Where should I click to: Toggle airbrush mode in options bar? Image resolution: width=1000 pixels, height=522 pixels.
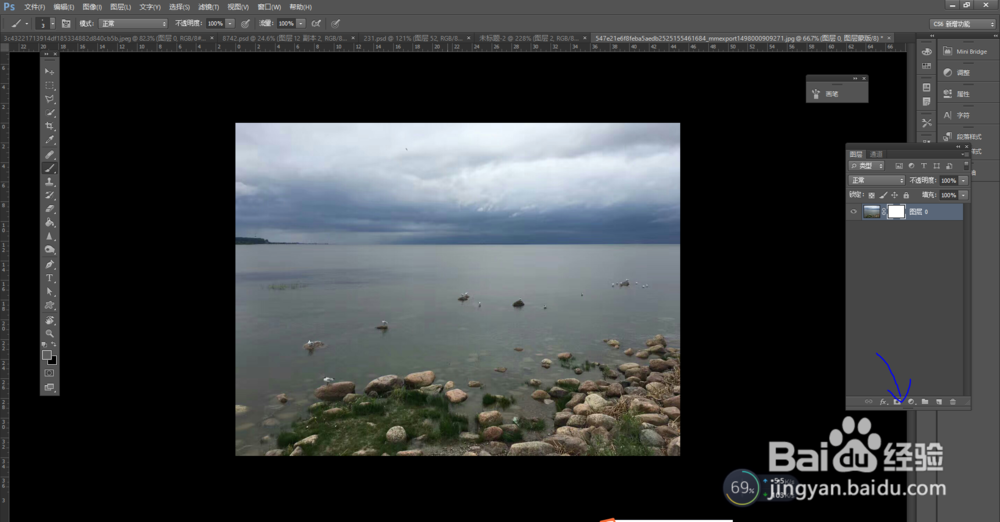tap(316, 24)
